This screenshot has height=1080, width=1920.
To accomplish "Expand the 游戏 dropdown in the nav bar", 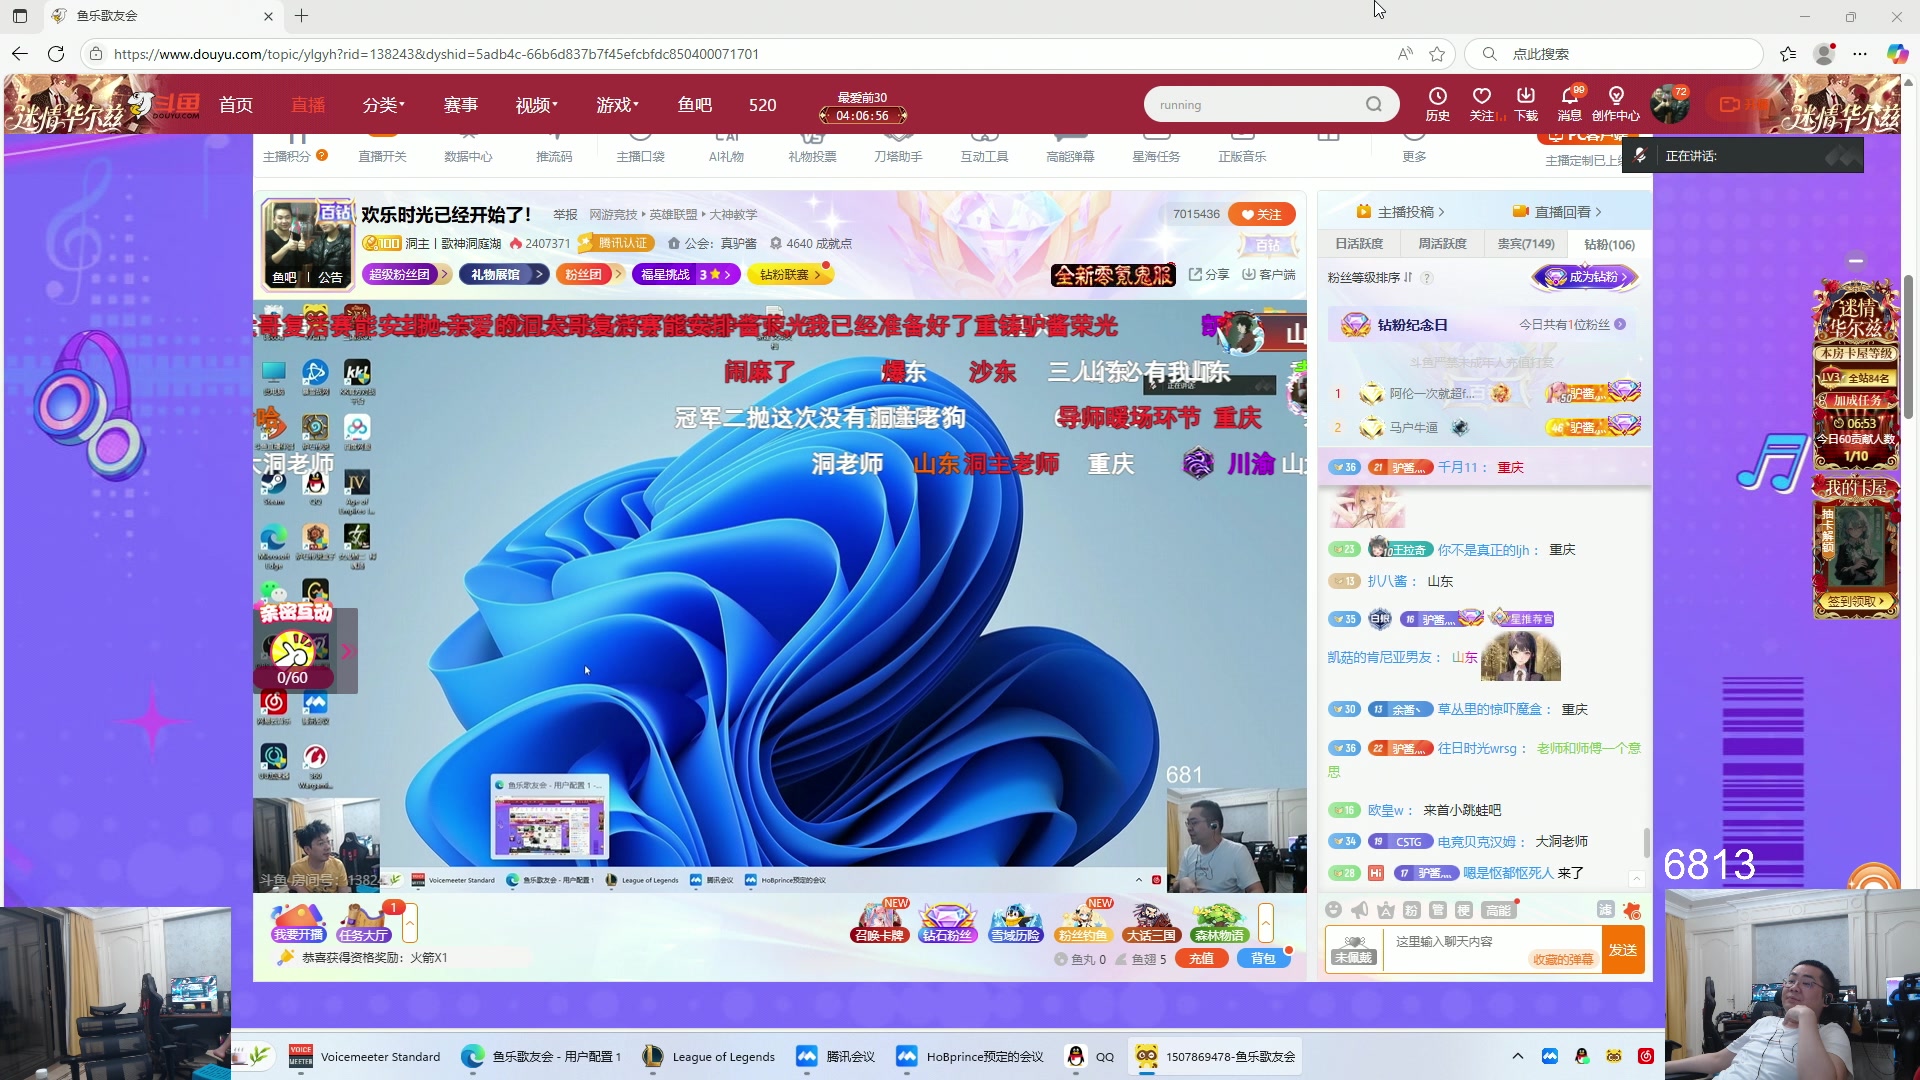I will 617,105.
